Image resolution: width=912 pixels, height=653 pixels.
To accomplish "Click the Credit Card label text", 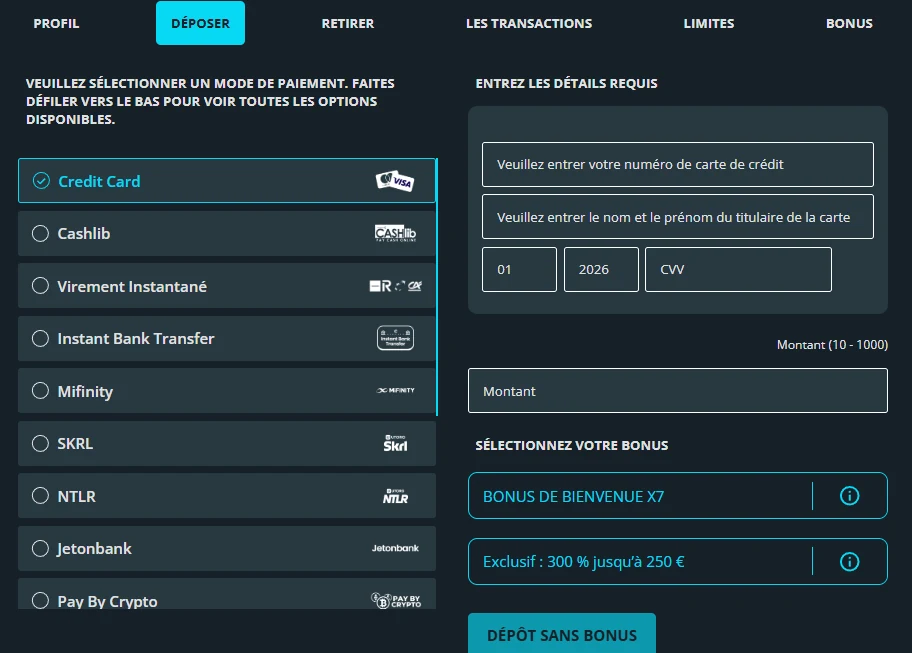I will click(x=99, y=181).
